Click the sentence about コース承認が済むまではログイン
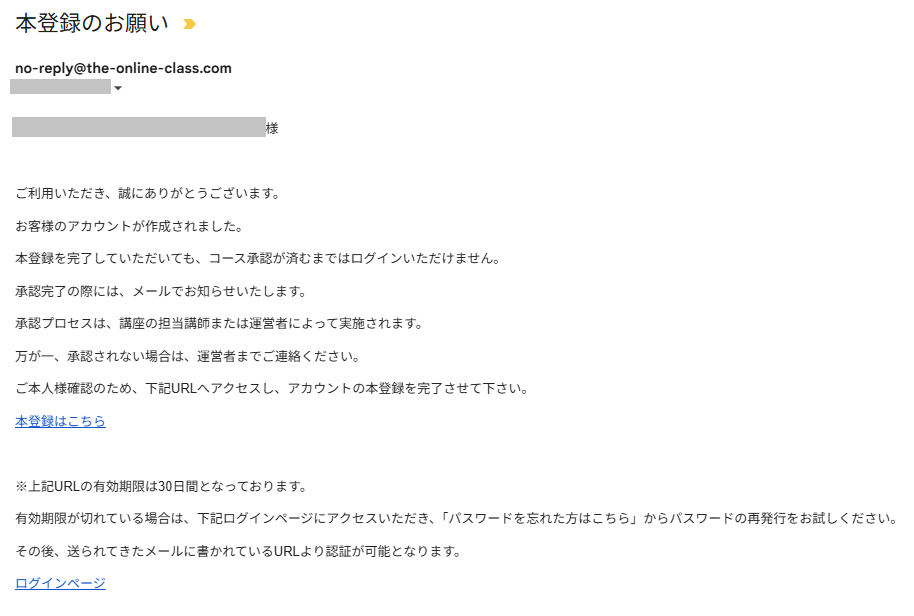Viewport: 914px width, 616px height. pyautogui.click(x=258, y=258)
